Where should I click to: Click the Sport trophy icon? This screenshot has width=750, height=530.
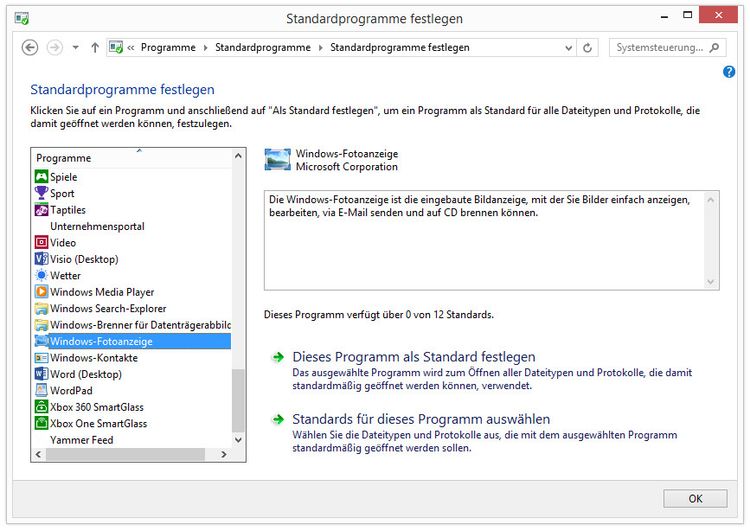click(x=42, y=193)
